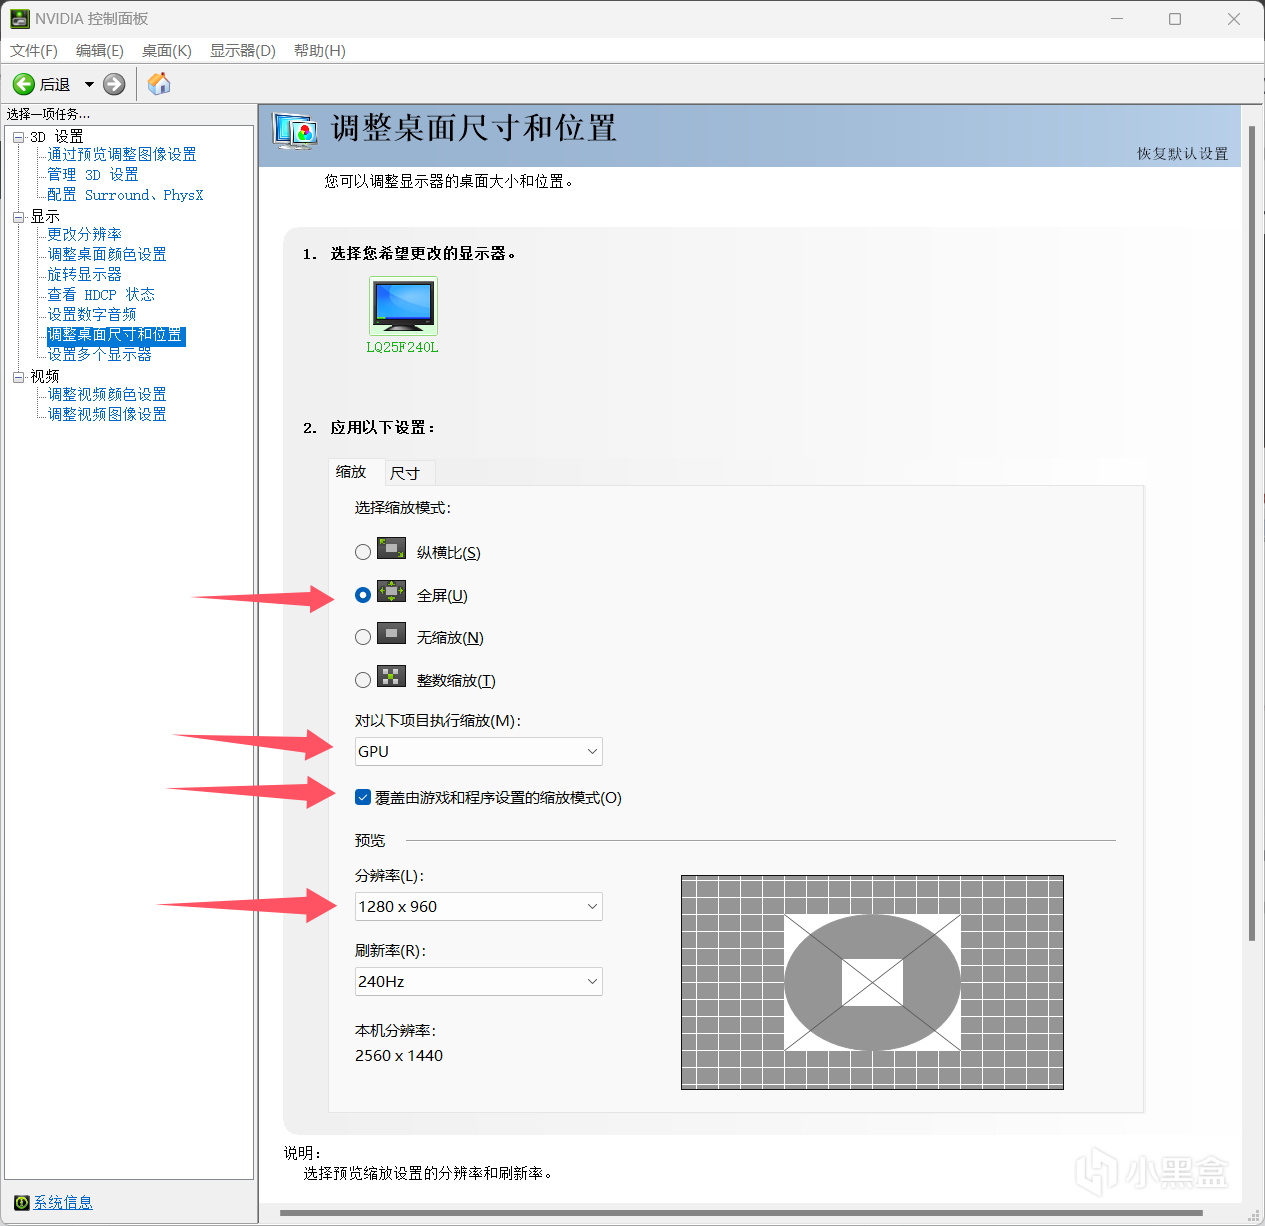Open the 240Hz refresh rate dropdown

pos(479,981)
